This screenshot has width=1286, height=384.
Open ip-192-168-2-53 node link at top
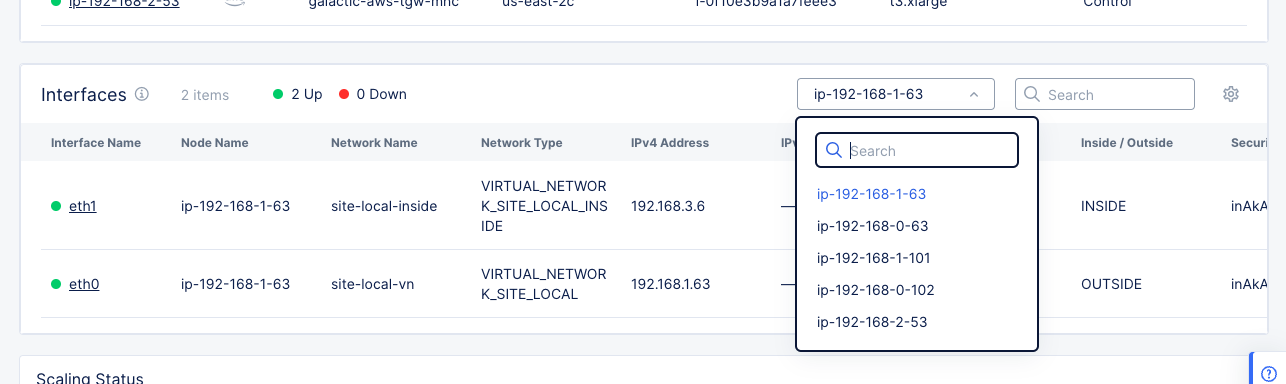pos(124,4)
